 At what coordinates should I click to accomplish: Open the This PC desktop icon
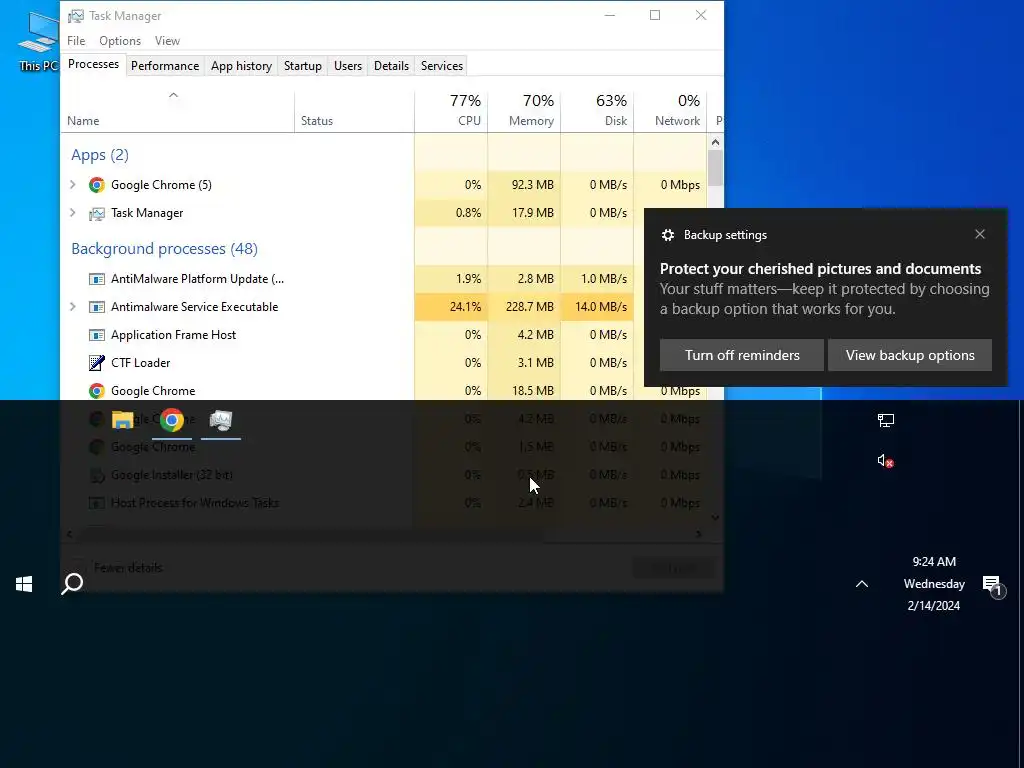(x=37, y=41)
